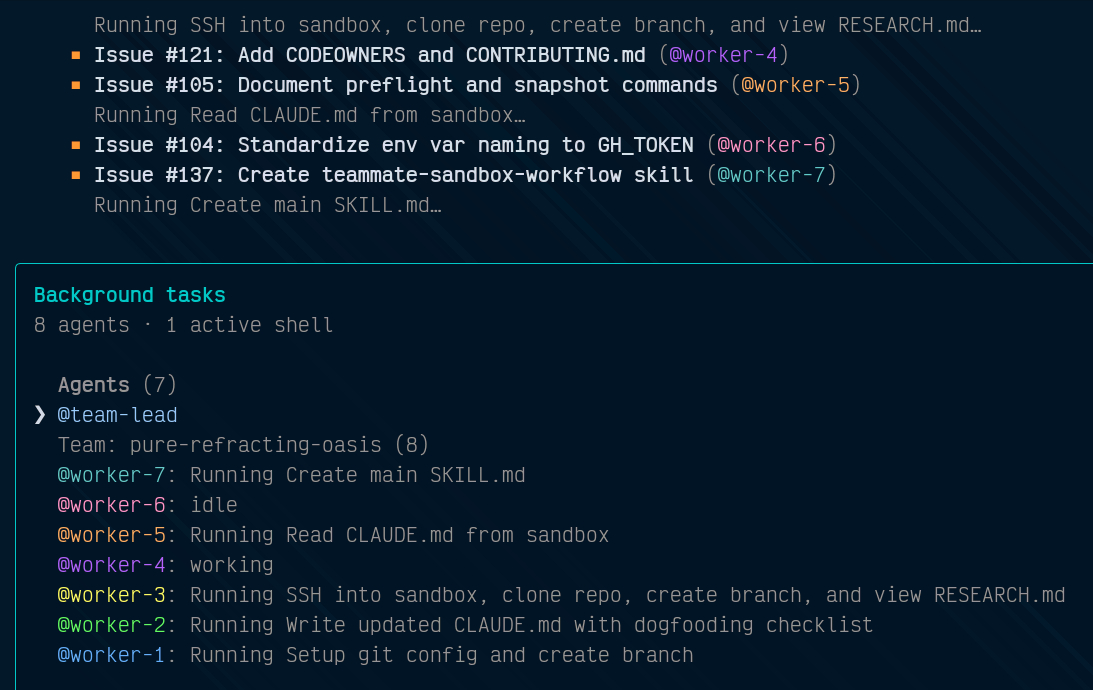The image size is (1093, 690).
Task: Click the @worker-4 mention on Issue #121
Action: tap(724, 55)
